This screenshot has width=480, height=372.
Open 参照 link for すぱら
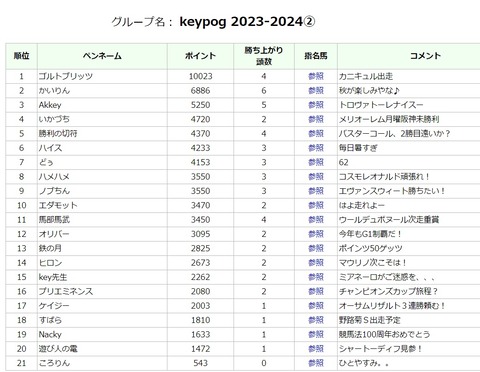click(316, 320)
